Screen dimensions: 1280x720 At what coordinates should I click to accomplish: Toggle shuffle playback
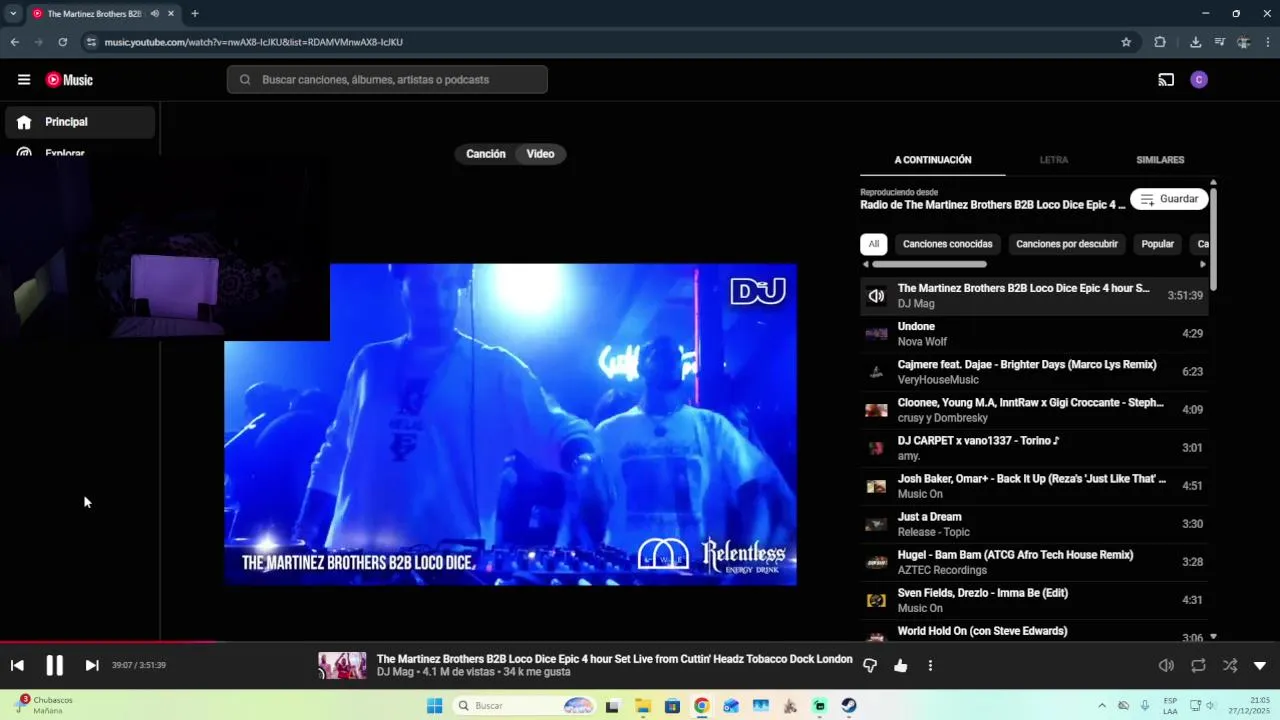(1230, 665)
